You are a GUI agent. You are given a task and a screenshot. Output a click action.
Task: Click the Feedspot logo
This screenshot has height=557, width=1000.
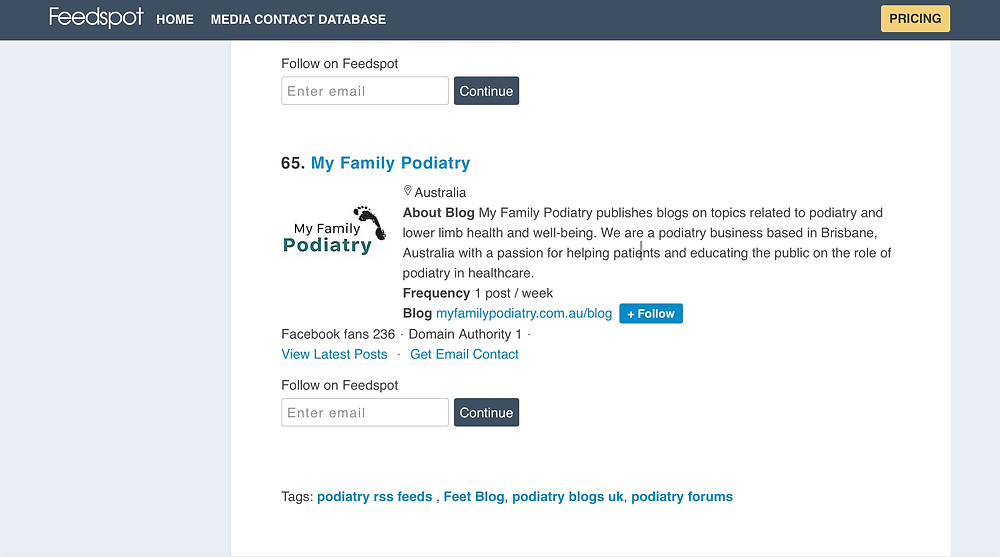click(96, 17)
